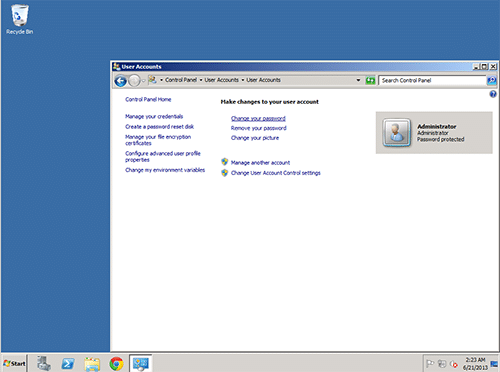This screenshot has width=500, height=372.
Task: Focus the Search Control Panel field
Action: point(432,80)
